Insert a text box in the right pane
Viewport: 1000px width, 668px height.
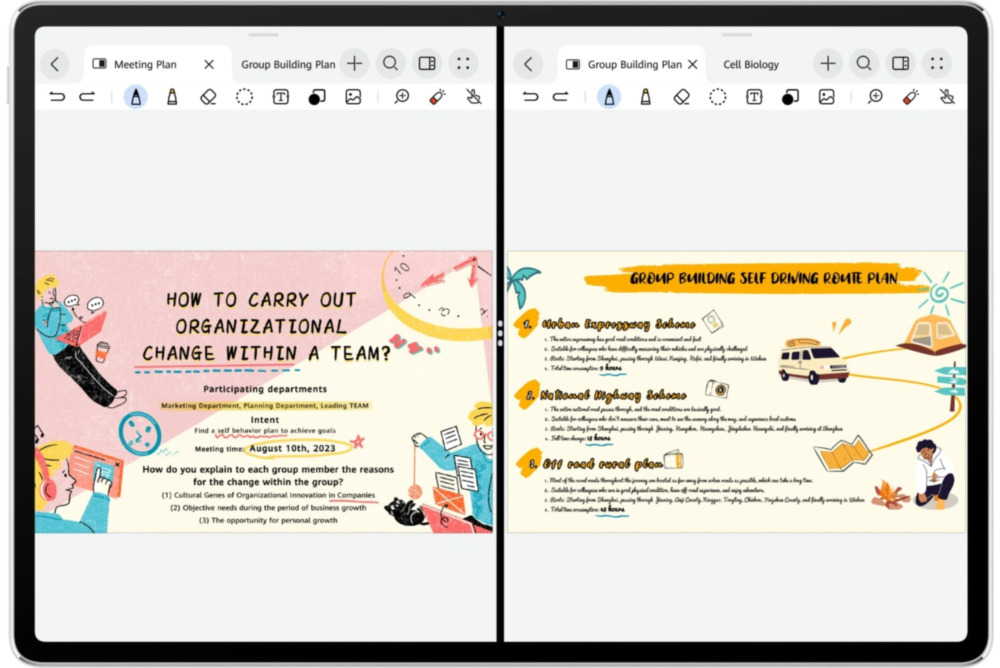point(754,97)
